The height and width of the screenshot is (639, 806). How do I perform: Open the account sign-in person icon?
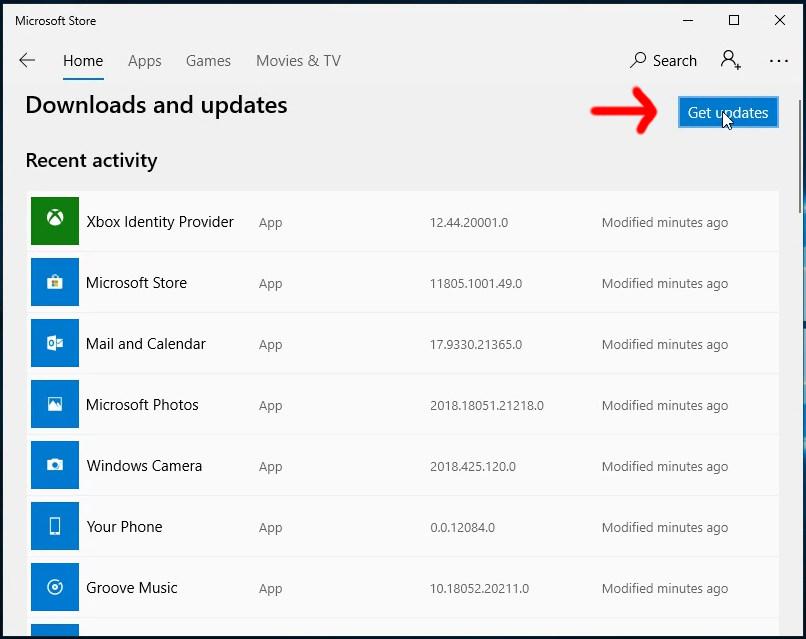[x=730, y=61]
